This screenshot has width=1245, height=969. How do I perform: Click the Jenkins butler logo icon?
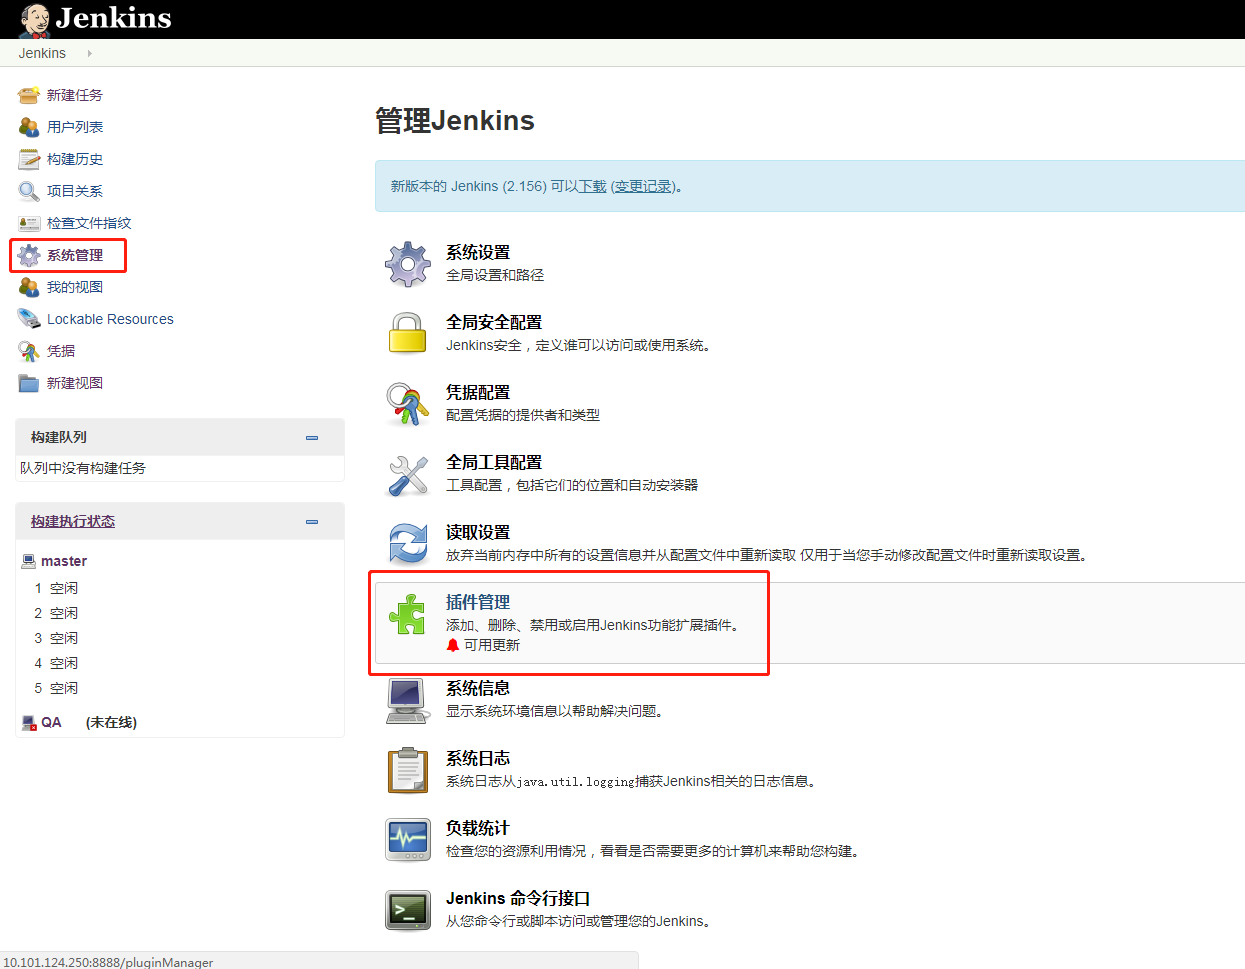click(x=35, y=20)
